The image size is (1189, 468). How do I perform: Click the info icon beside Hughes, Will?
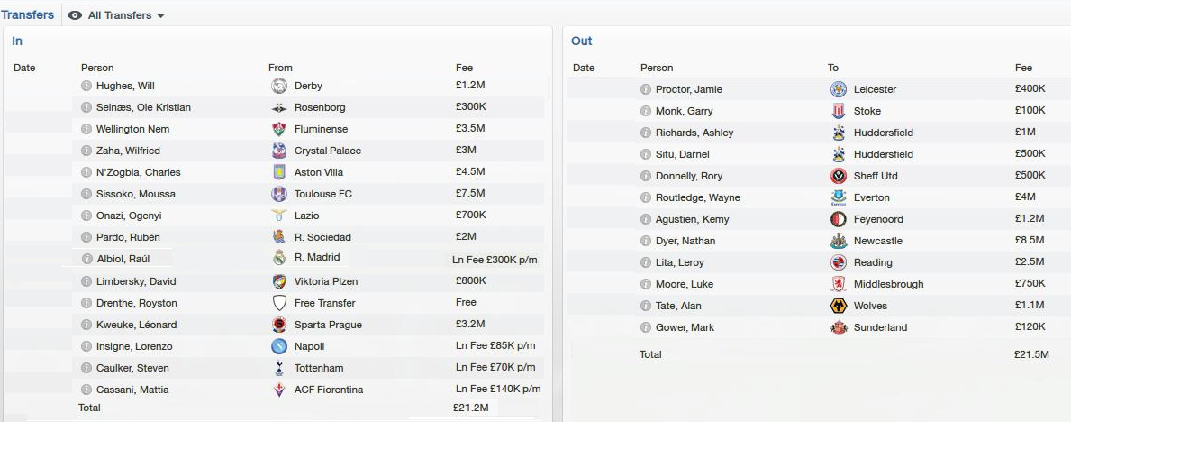(86, 86)
